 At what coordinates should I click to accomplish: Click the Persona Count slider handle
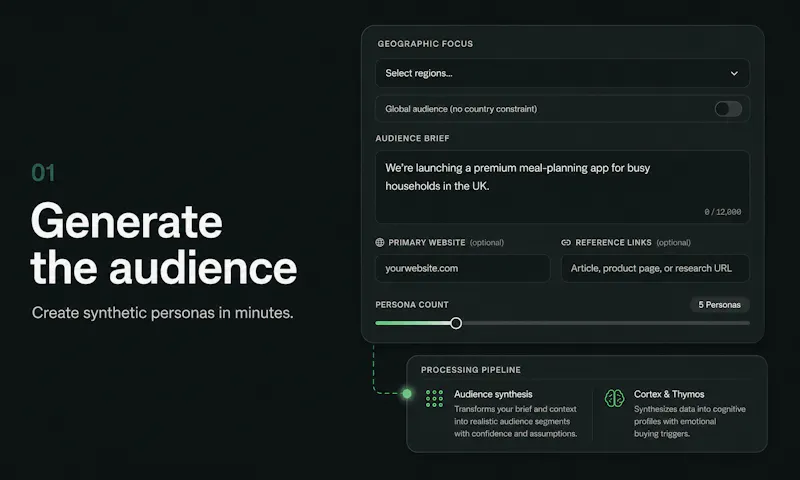pos(456,323)
